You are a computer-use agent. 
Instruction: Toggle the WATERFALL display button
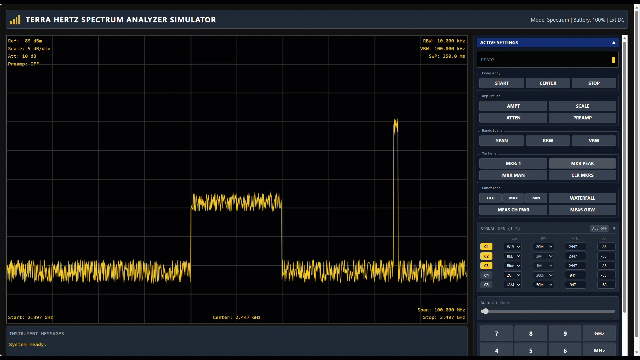coord(582,198)
